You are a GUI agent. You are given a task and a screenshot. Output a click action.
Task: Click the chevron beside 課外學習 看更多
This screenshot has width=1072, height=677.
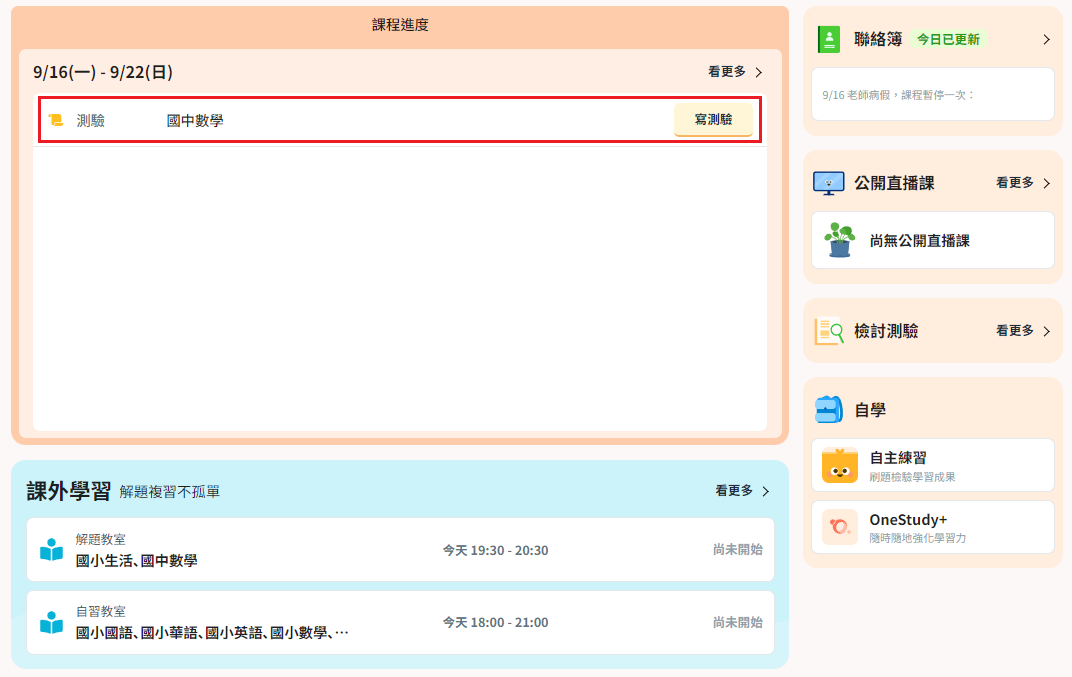pyautogui.click(x=766, y=491)
